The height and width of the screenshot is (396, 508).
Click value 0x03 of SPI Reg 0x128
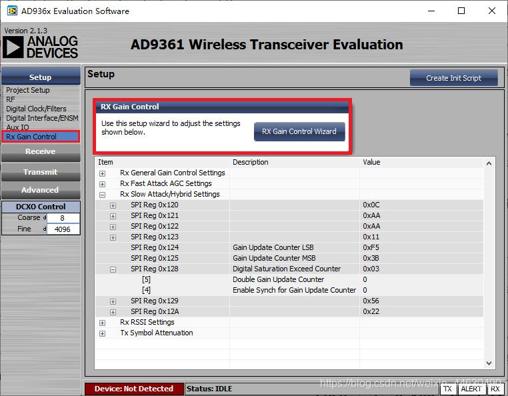(x=371, y=269)
